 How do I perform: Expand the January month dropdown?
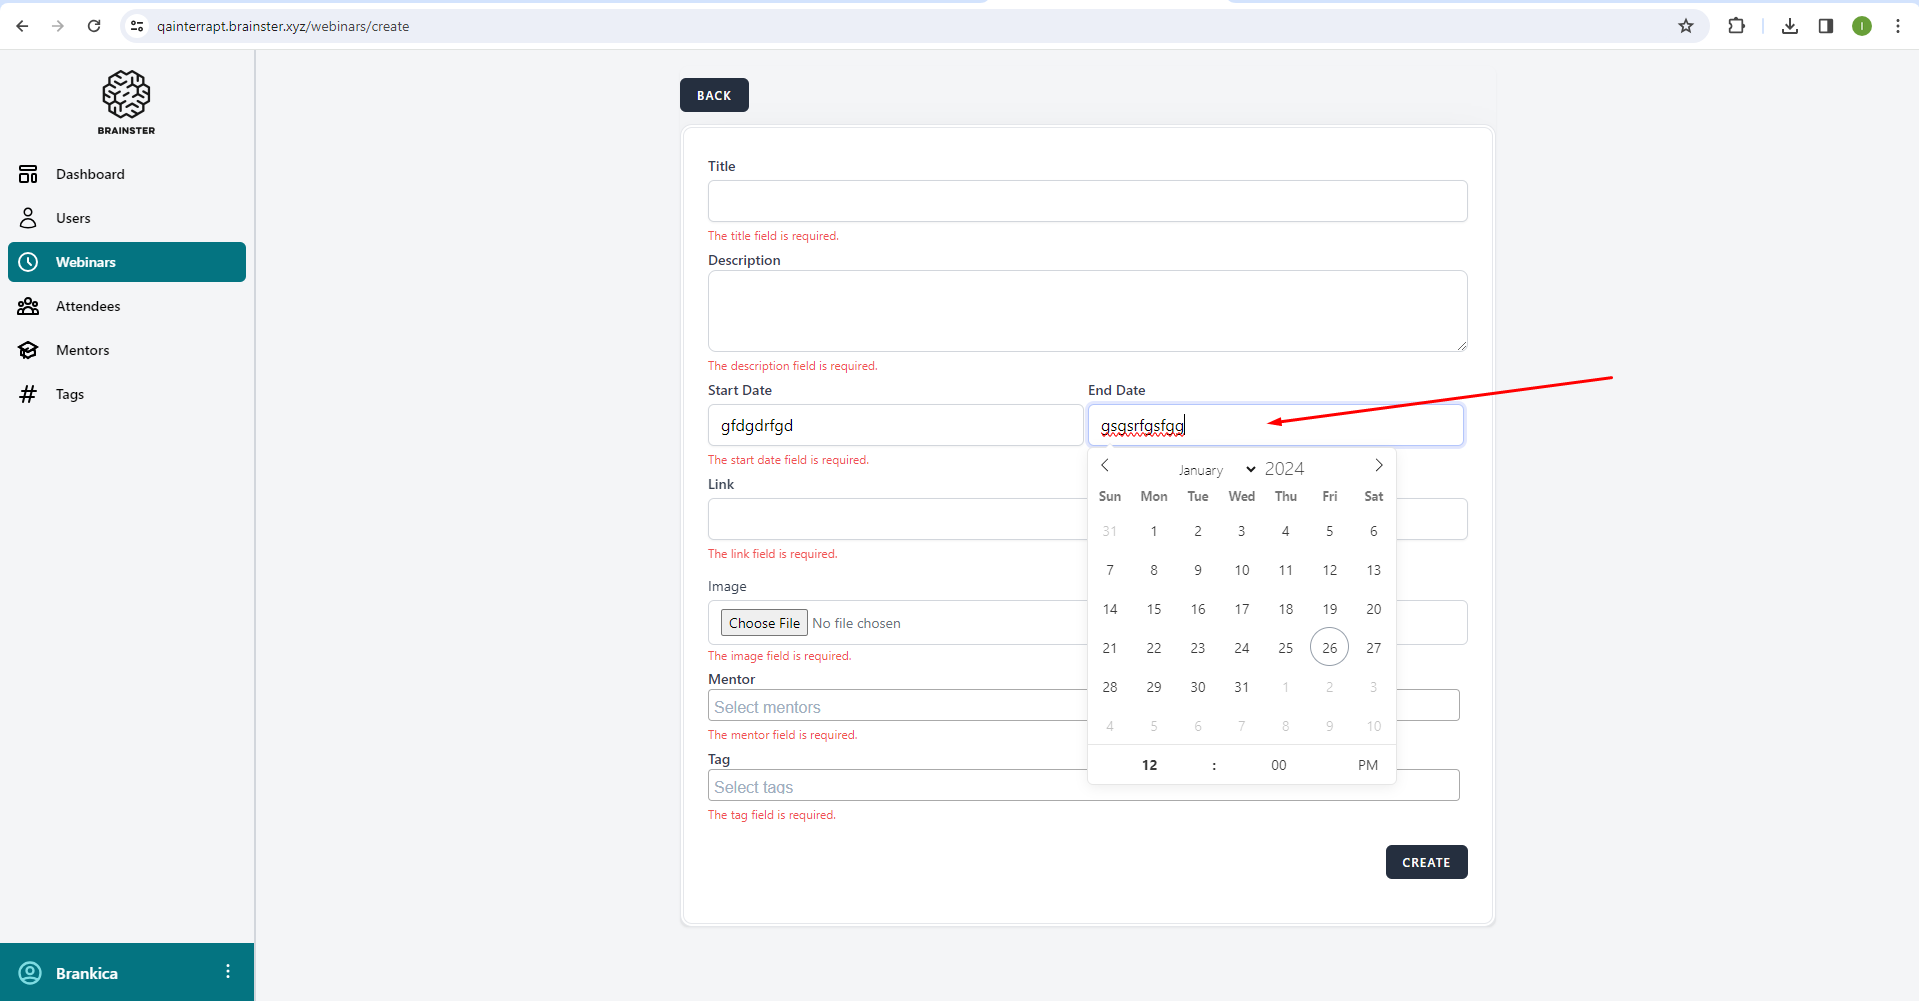tap(1216, 470)
